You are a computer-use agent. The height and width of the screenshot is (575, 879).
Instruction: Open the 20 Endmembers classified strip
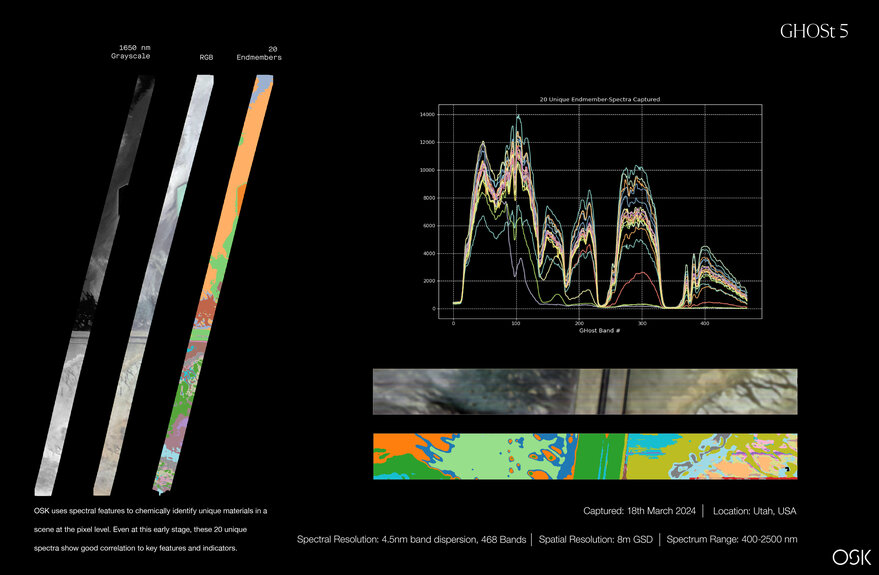click(213, 286)
